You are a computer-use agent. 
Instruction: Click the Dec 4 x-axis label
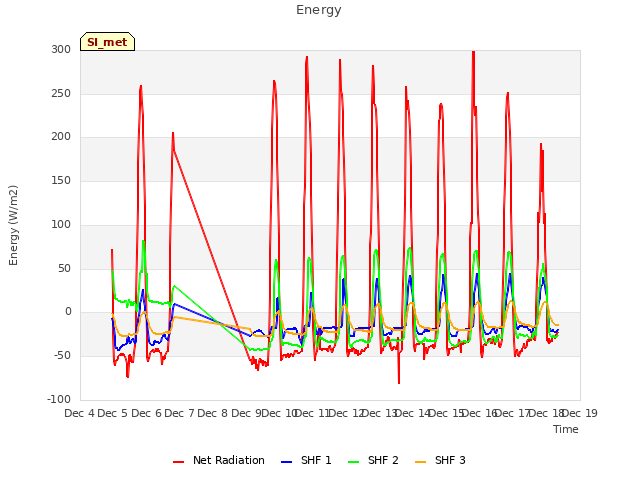[x=79, y=413]
